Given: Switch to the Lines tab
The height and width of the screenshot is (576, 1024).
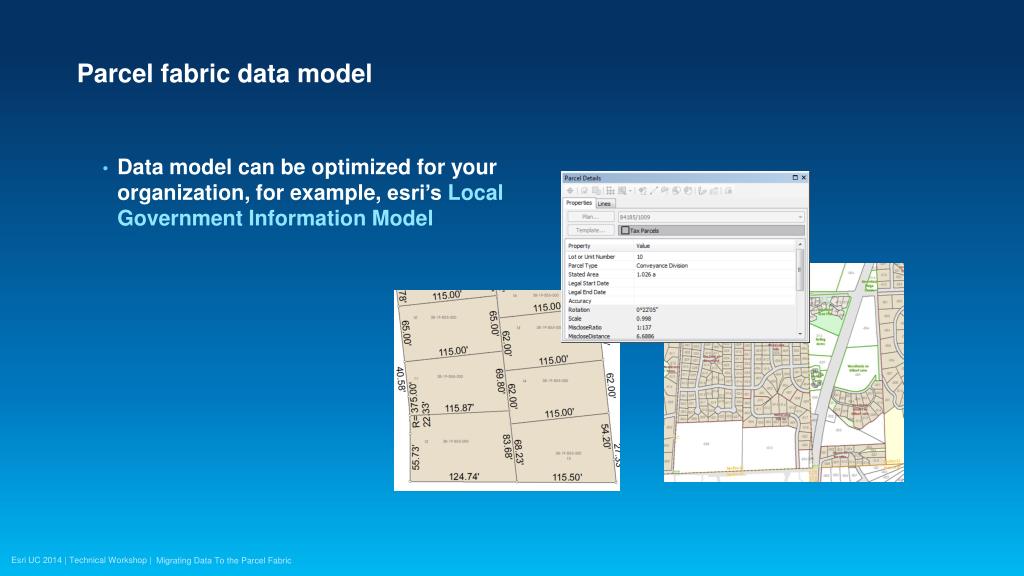Looking at the screenshot, I should pos(604,204).
